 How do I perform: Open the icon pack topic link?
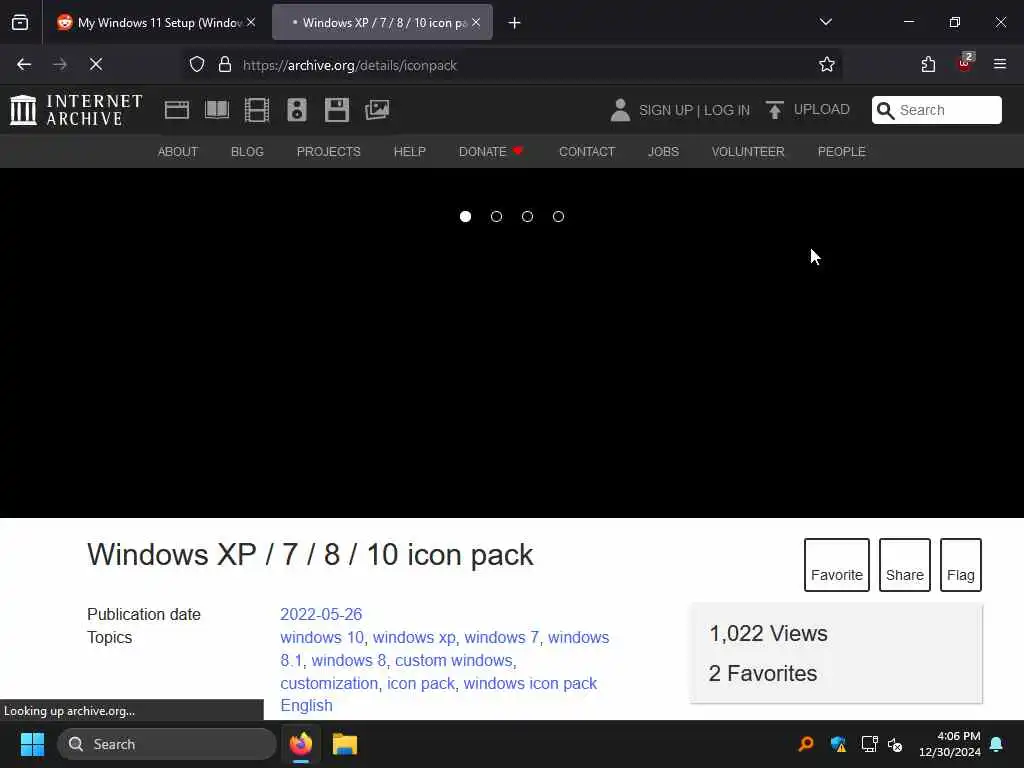pyautogui.click(x=421, y=683)
